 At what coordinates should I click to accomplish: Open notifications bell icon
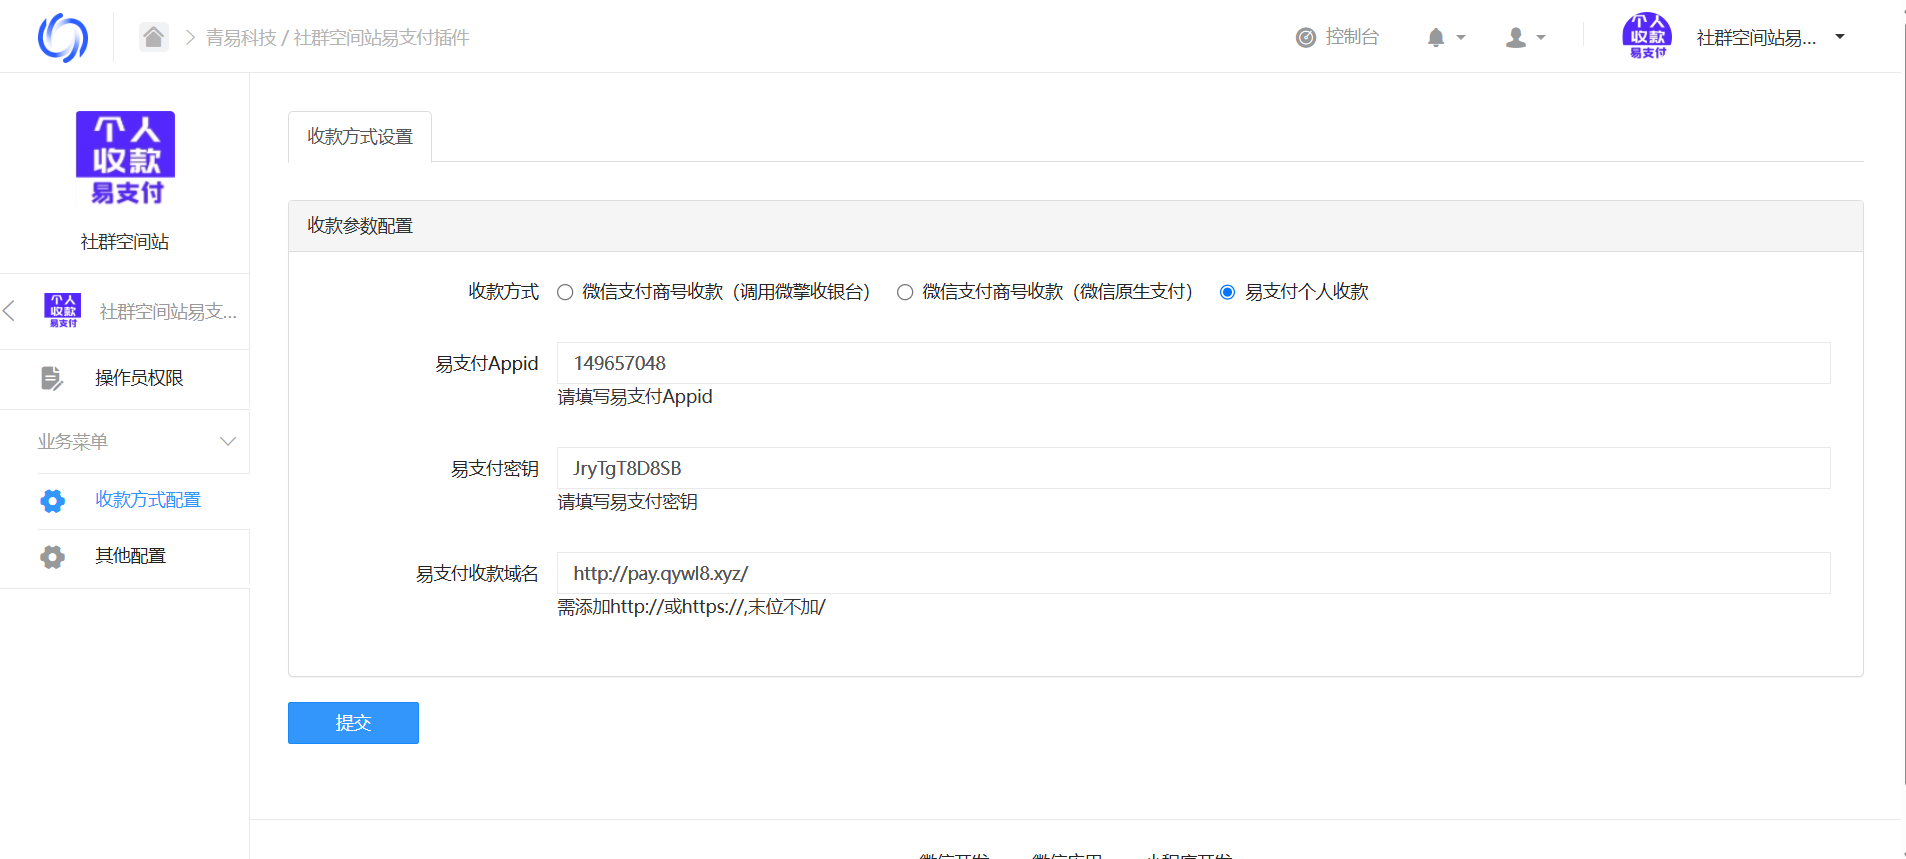[x=1436, y=38]
